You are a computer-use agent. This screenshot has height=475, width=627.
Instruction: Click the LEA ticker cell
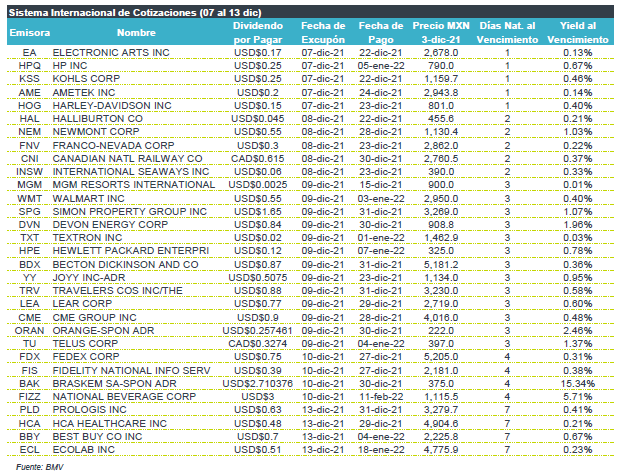(30, 304)
